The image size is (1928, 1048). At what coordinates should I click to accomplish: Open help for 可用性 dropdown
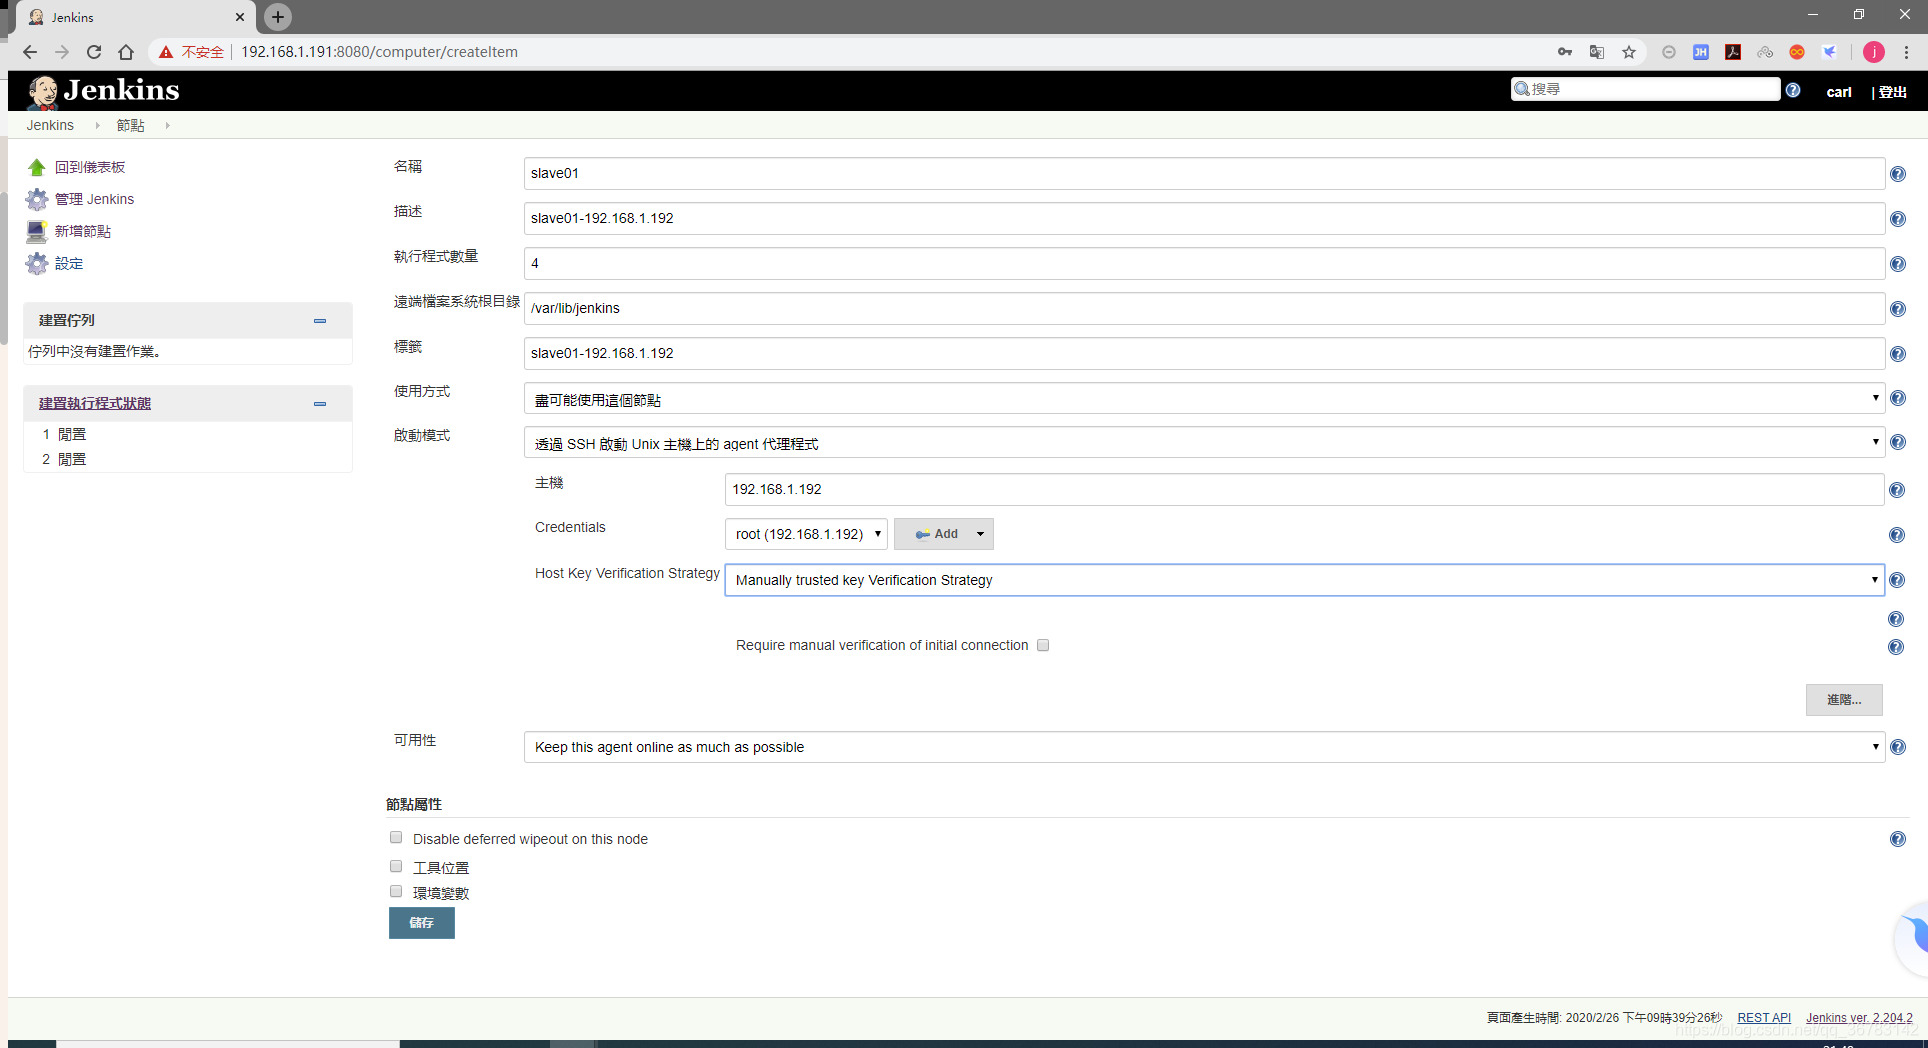click(1897, 747)
